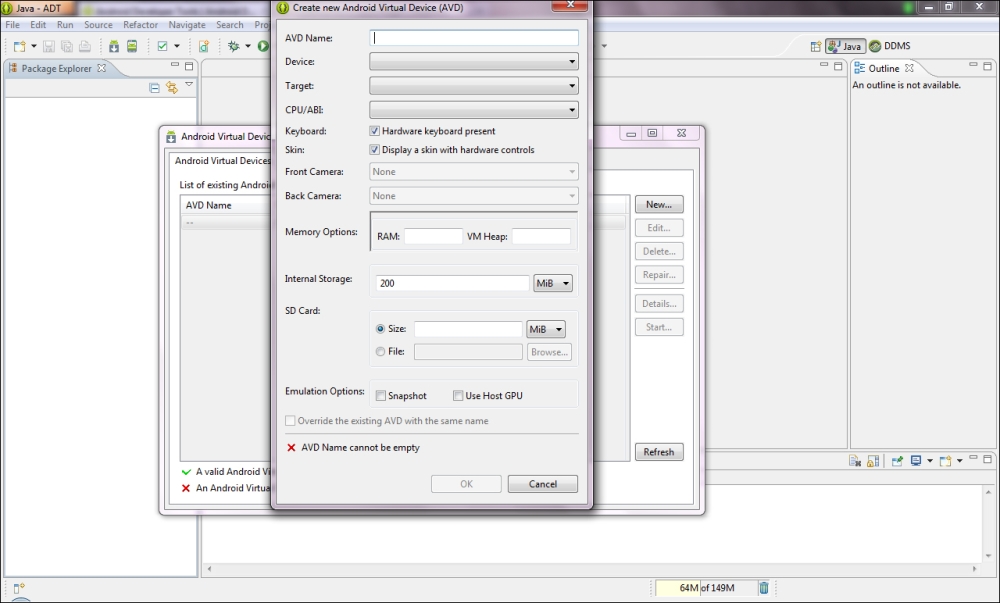Pin the console view
The width and height of the screenshot is (1000, 603).
(x=897, y=461)
